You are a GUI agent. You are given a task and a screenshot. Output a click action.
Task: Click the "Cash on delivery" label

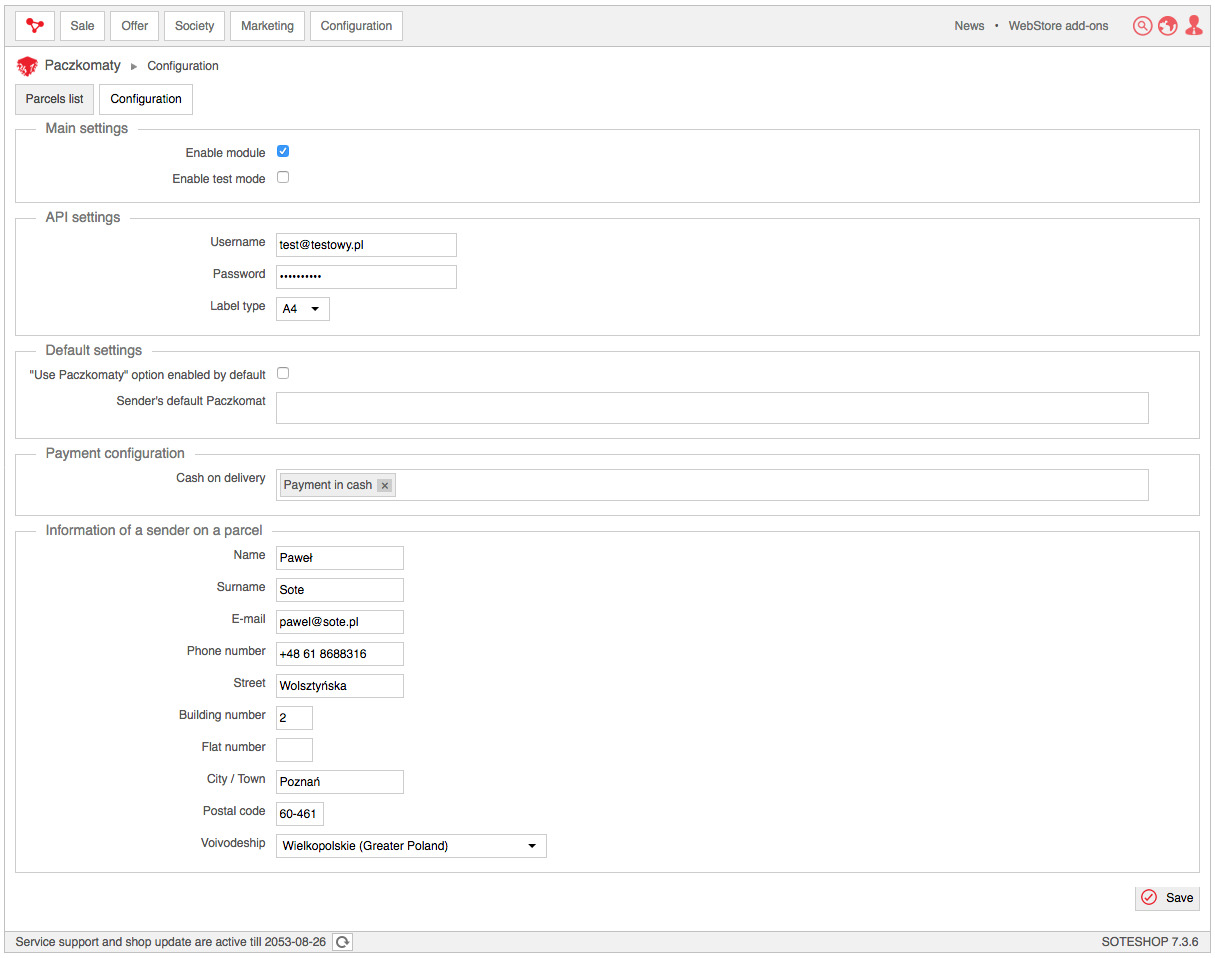pos(221,478)
